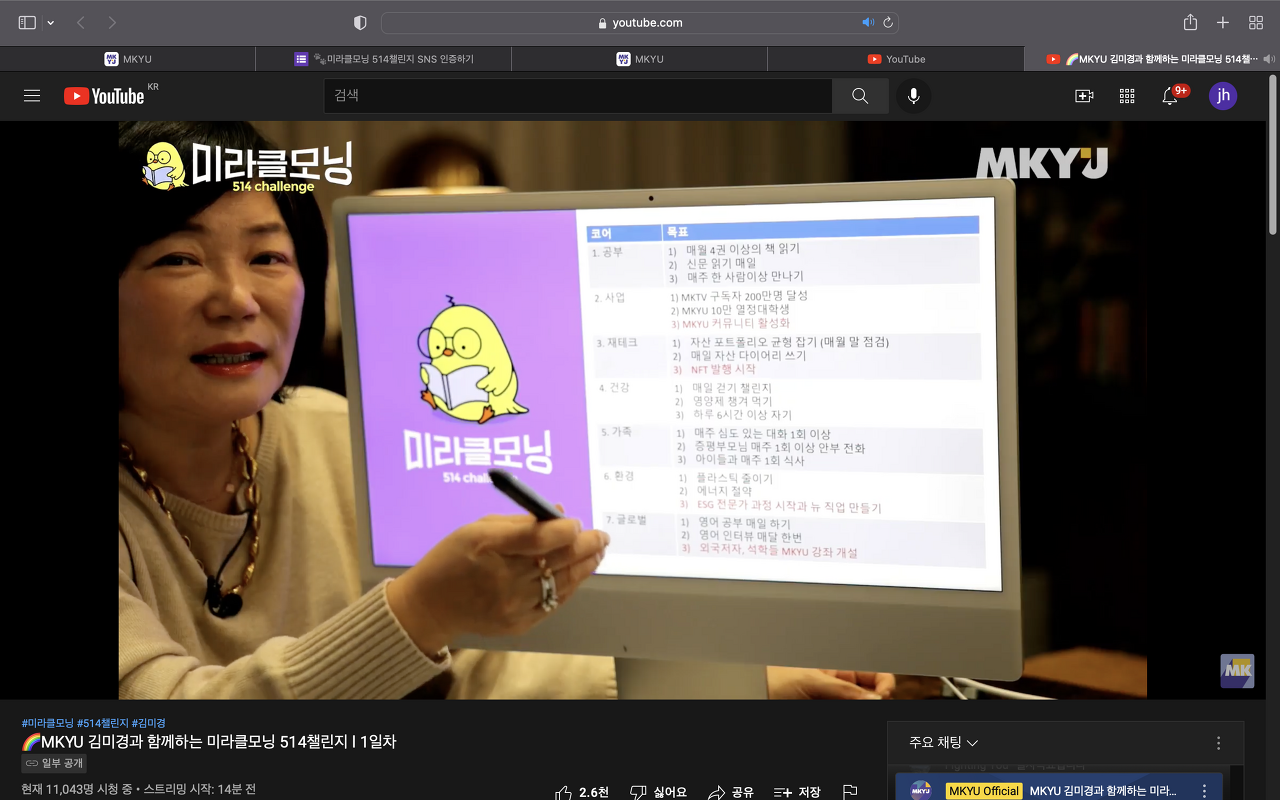The width and height of the screenshot is (1280, 800).
Task: Click the search magnifier button
Action: click(860, 96)
